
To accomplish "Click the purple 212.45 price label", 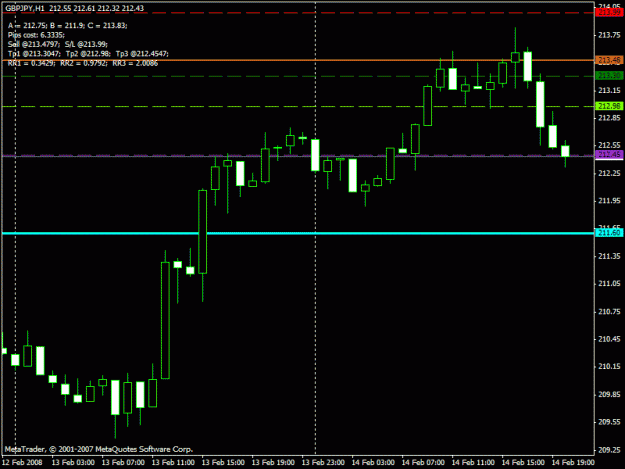I will point(609,155).
